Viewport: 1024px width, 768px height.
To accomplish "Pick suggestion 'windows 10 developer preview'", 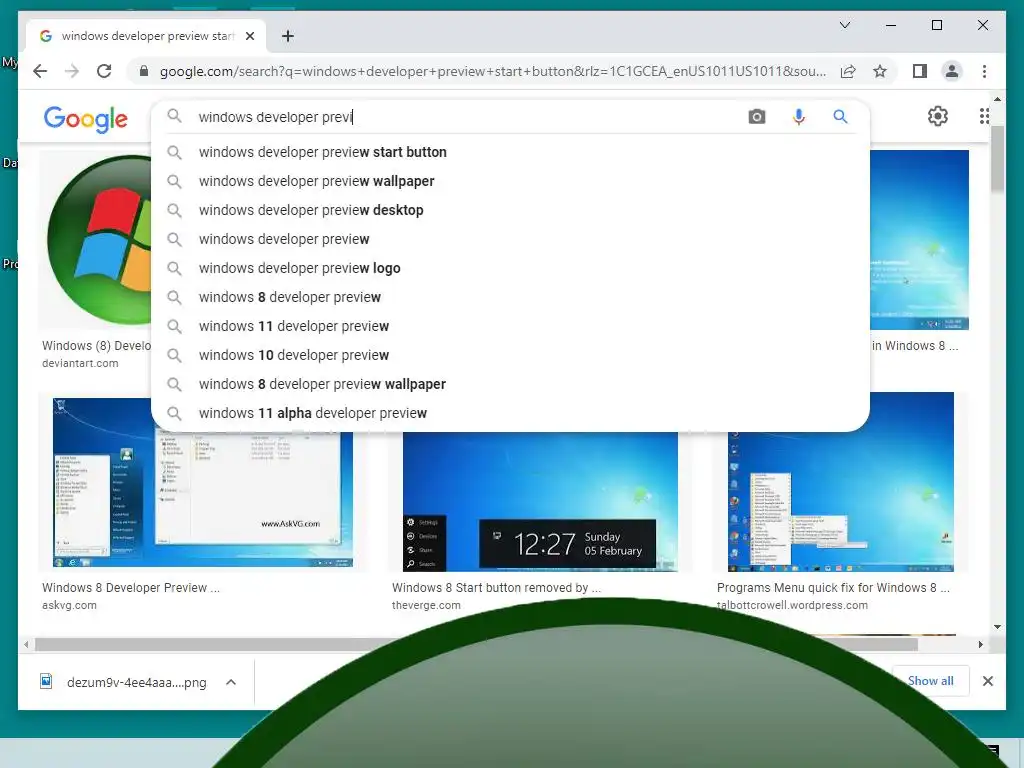I will [511, 355].
